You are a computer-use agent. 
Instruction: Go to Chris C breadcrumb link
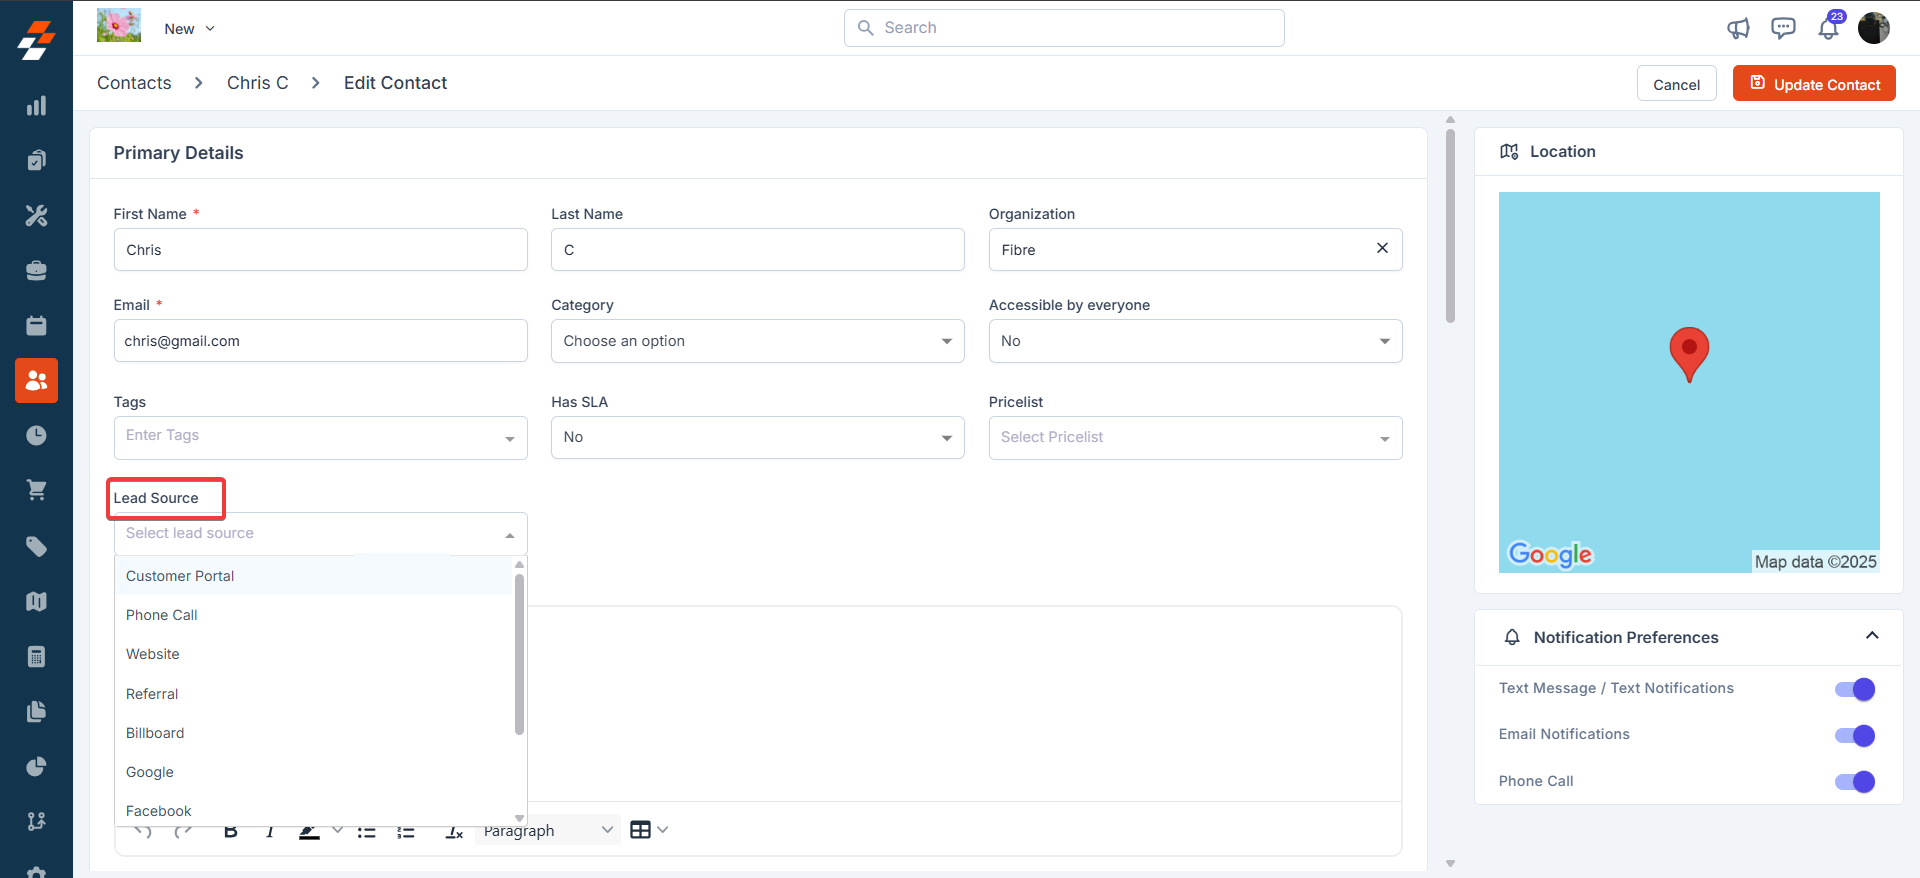click(x=257, y=83)
